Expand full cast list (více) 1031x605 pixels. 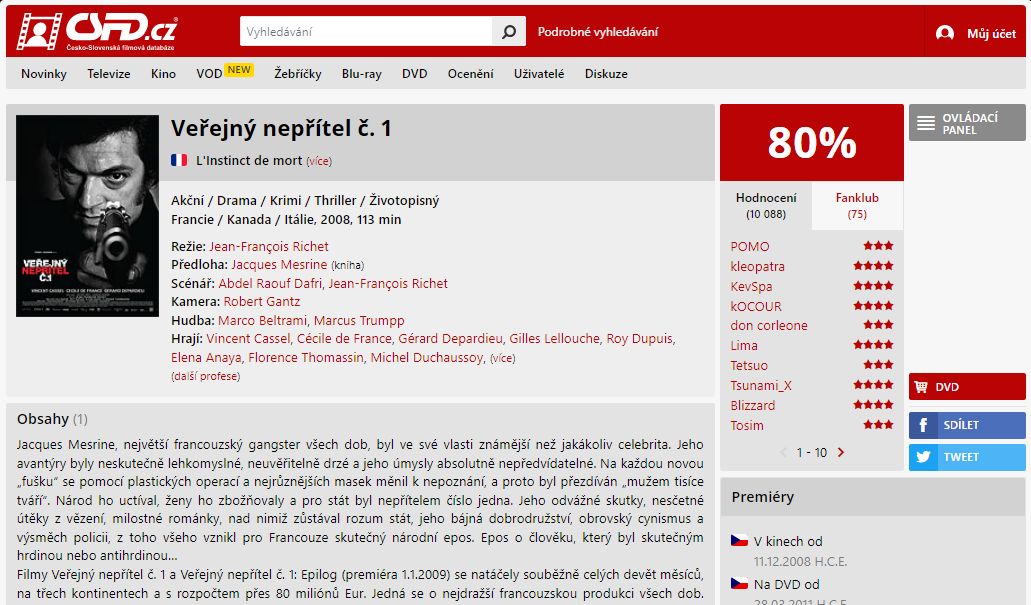coord(503,358)
